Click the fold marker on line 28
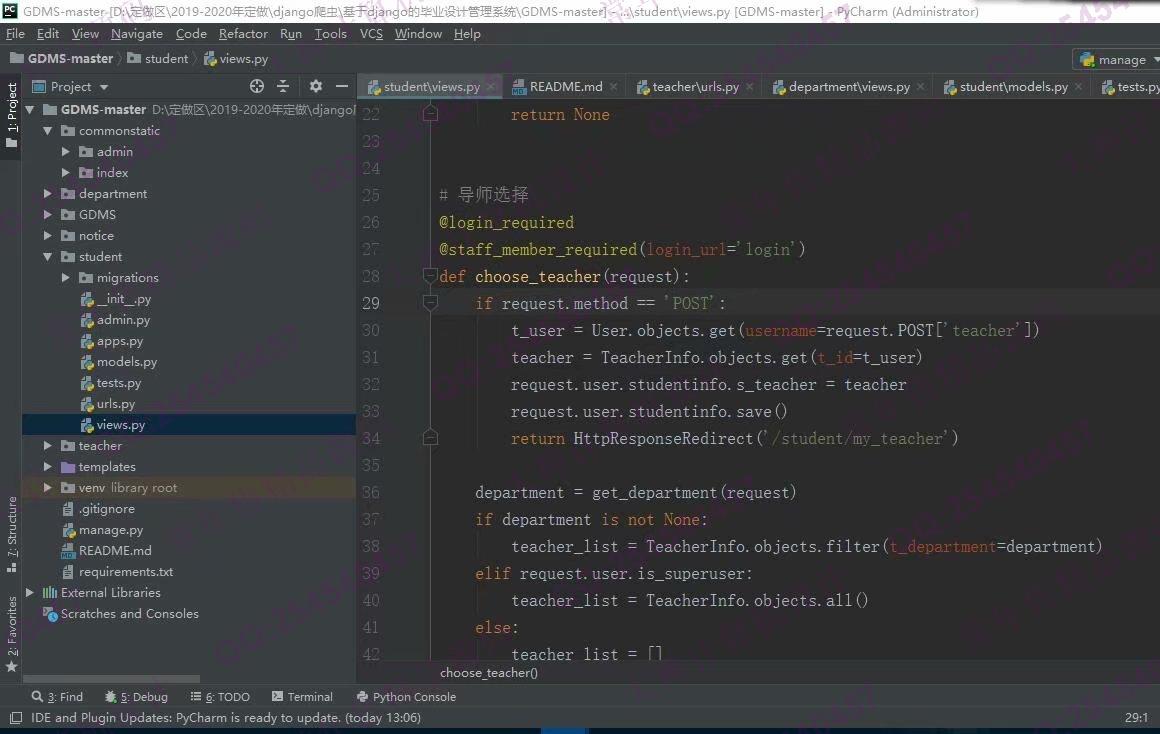Screen dimensions: 1160x734 point(430,276)
